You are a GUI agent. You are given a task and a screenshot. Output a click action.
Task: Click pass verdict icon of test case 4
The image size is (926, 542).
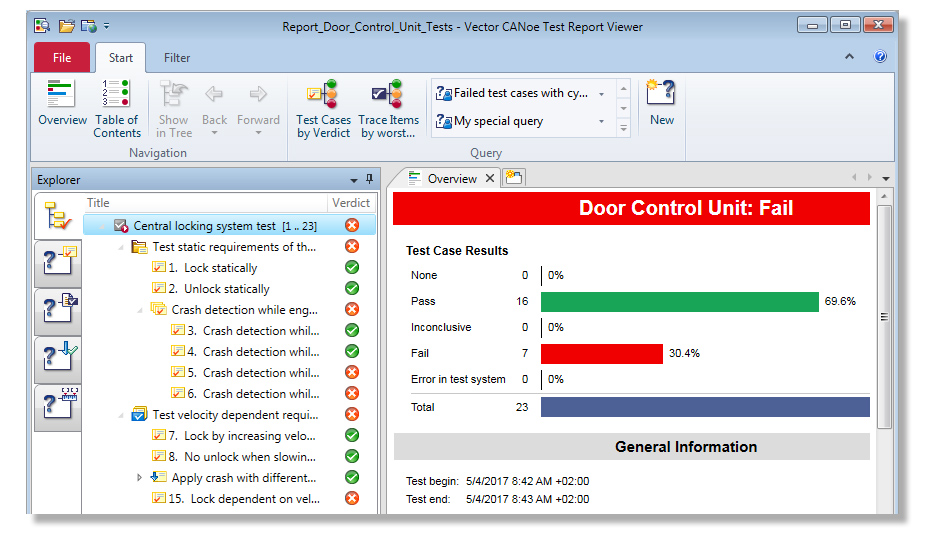click(x=352, y=352)
